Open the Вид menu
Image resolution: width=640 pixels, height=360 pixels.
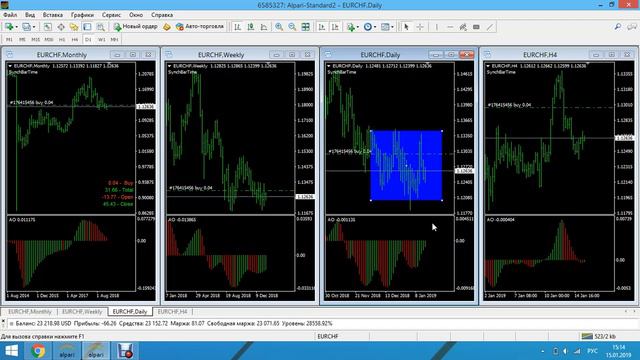30,15
